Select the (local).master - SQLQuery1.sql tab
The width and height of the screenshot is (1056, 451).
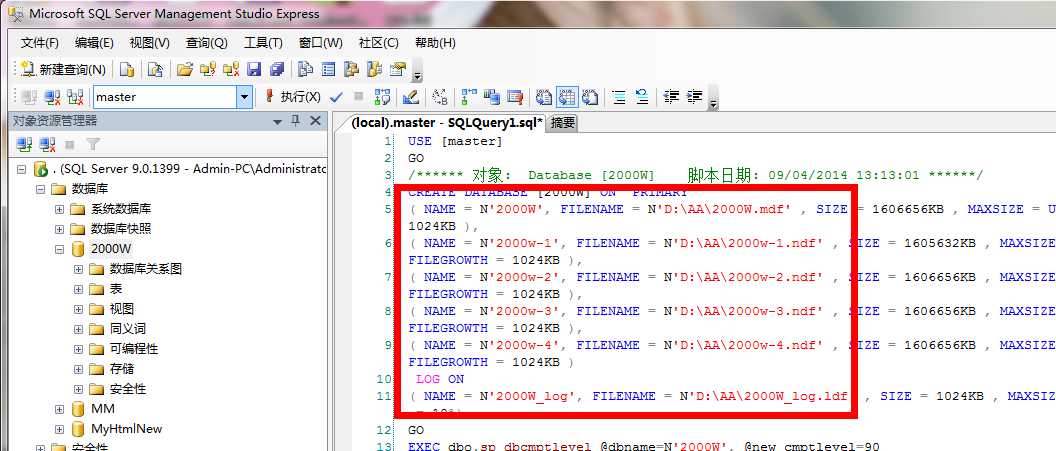pyautogui.click(x=448, y=123)
